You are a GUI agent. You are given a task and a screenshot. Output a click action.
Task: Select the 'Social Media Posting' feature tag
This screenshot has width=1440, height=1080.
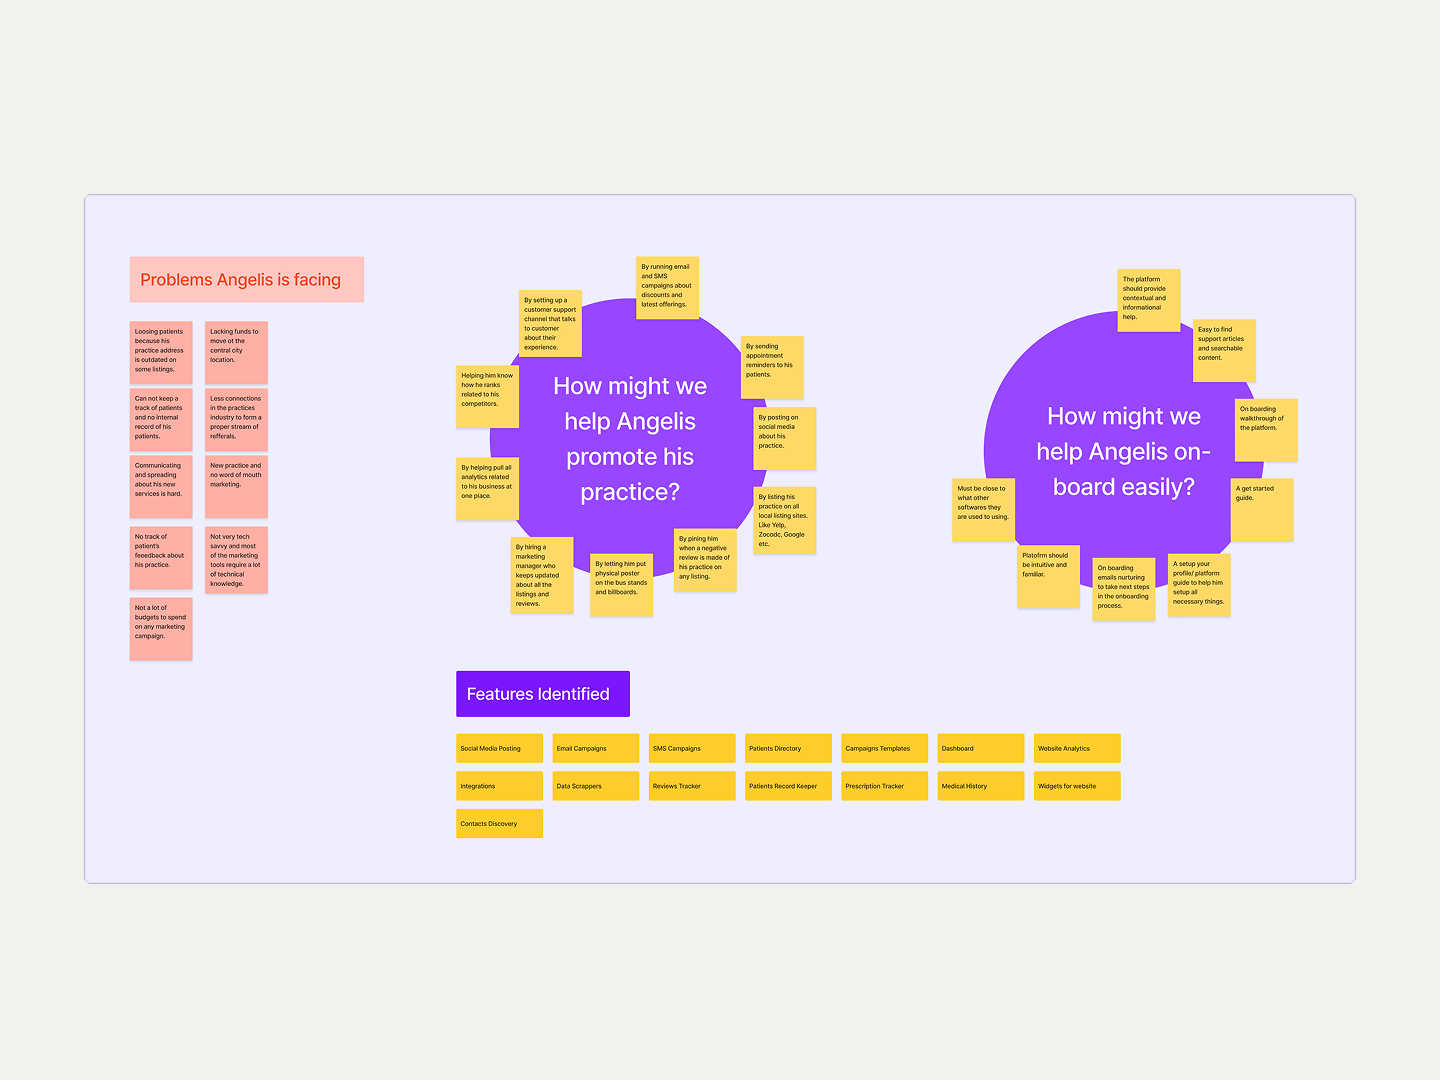point(499,748)
